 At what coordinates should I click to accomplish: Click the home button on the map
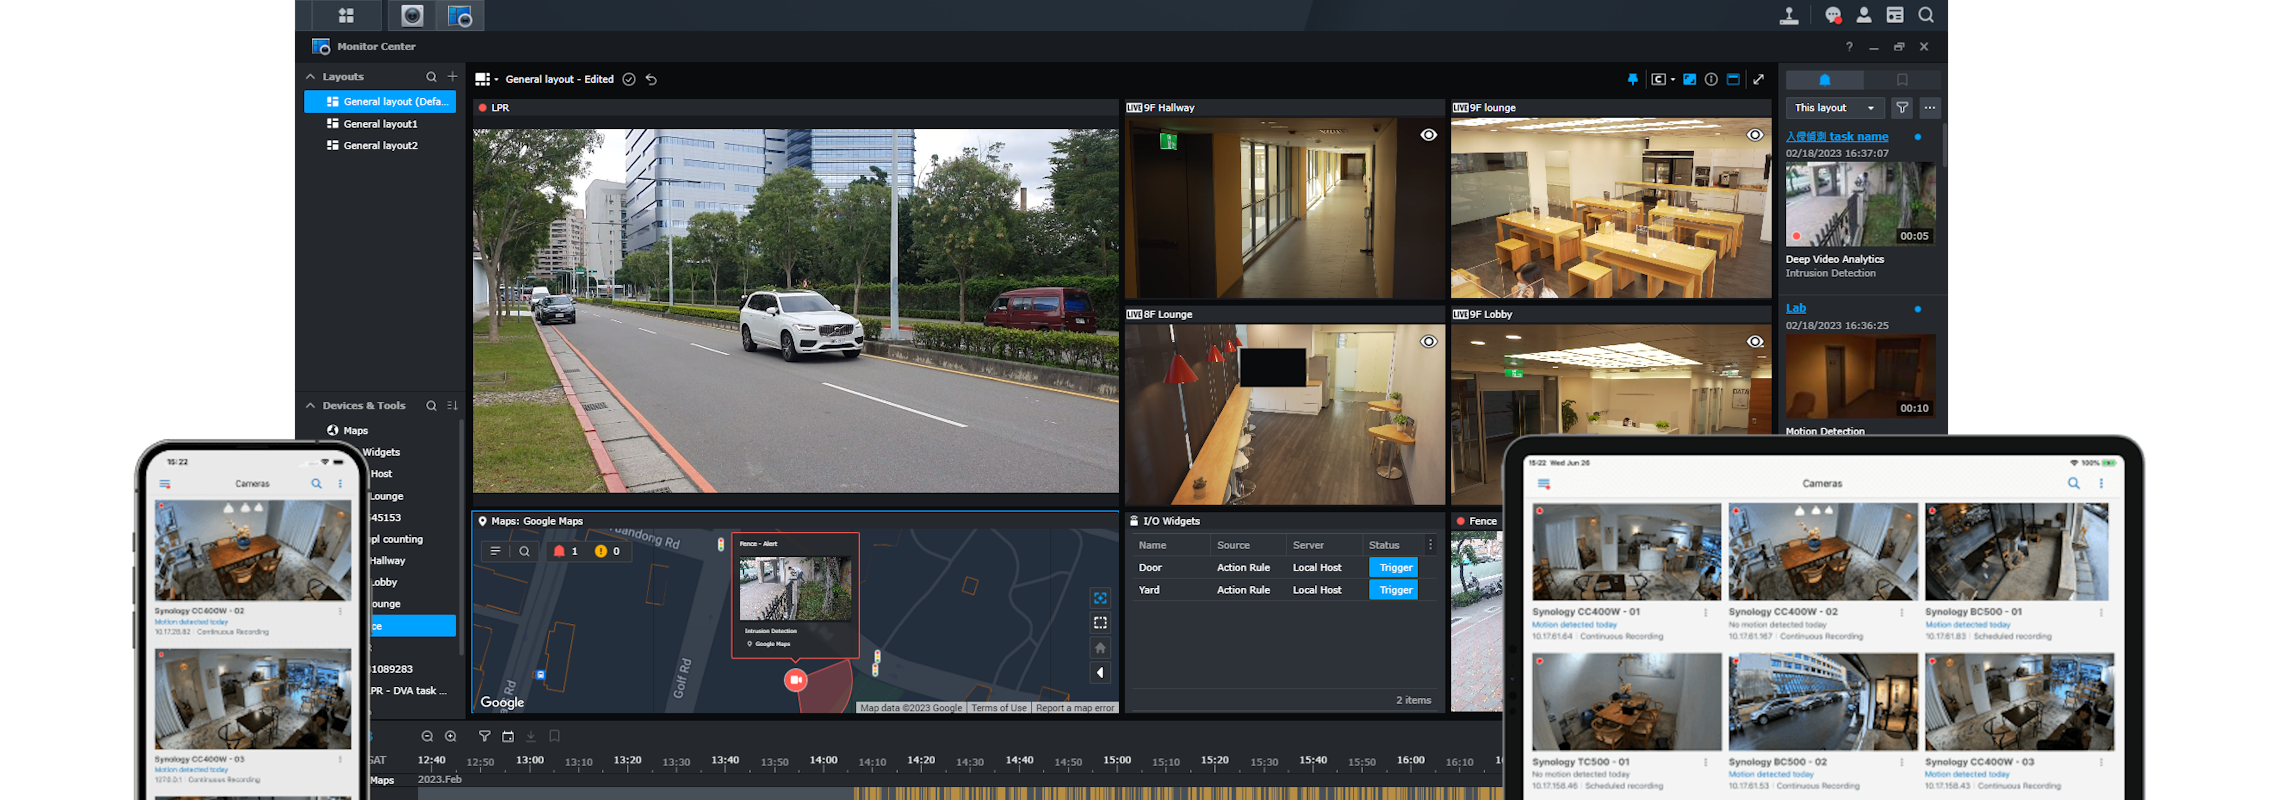click(1100, 648)
